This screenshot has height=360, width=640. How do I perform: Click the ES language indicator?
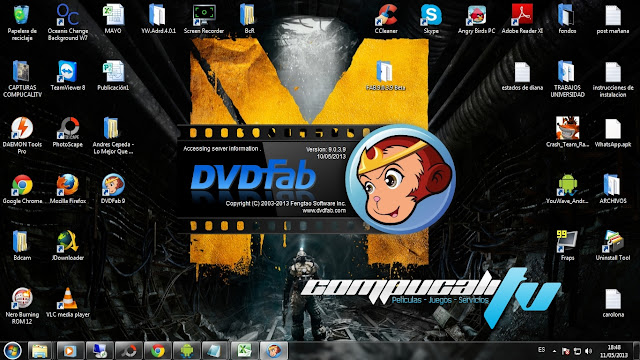[x=541, y=350]
